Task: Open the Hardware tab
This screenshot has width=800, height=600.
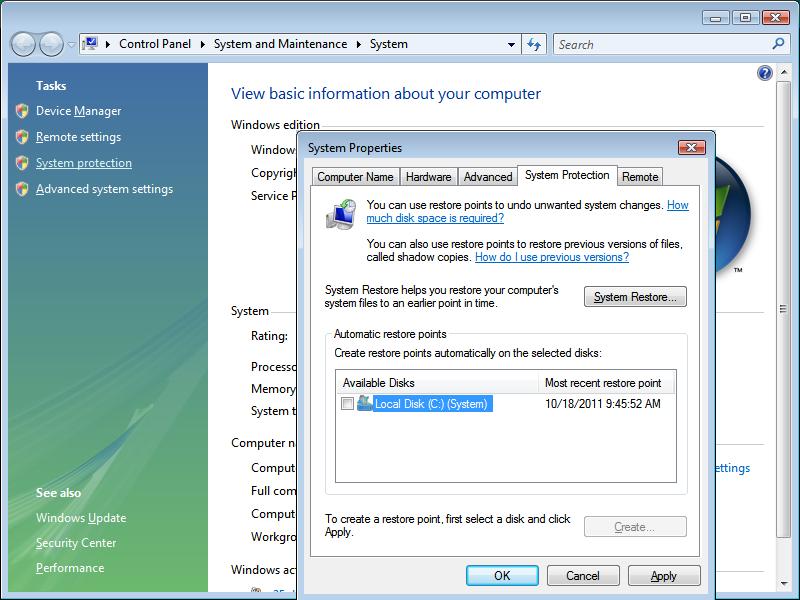Action: 428,177
